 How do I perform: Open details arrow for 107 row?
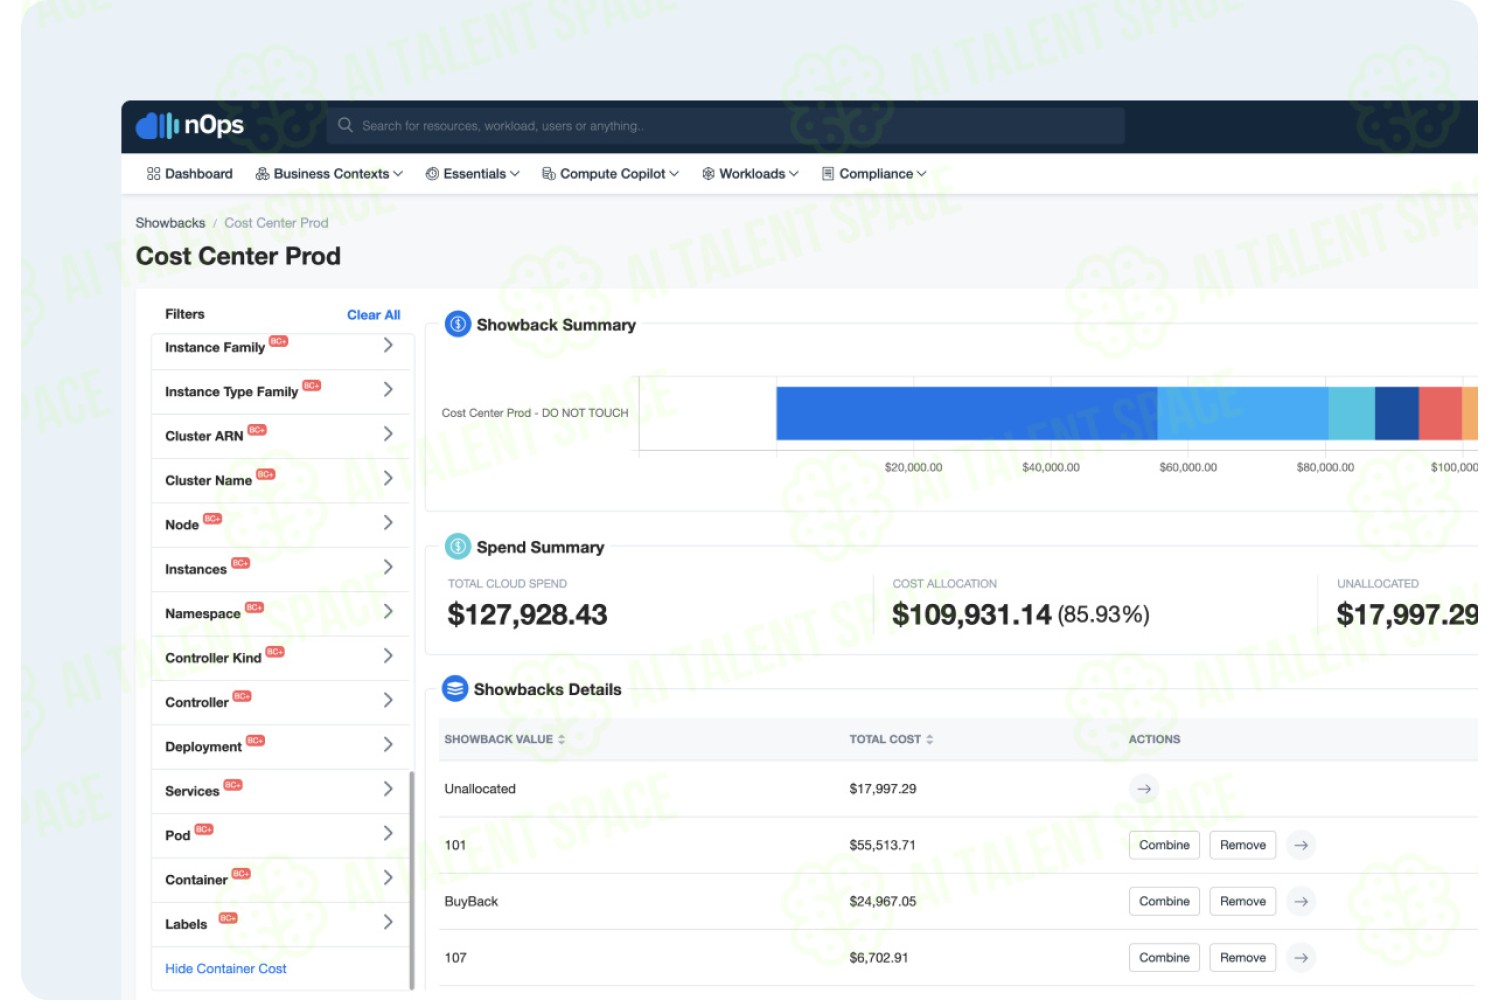(x=1300, y=957)
